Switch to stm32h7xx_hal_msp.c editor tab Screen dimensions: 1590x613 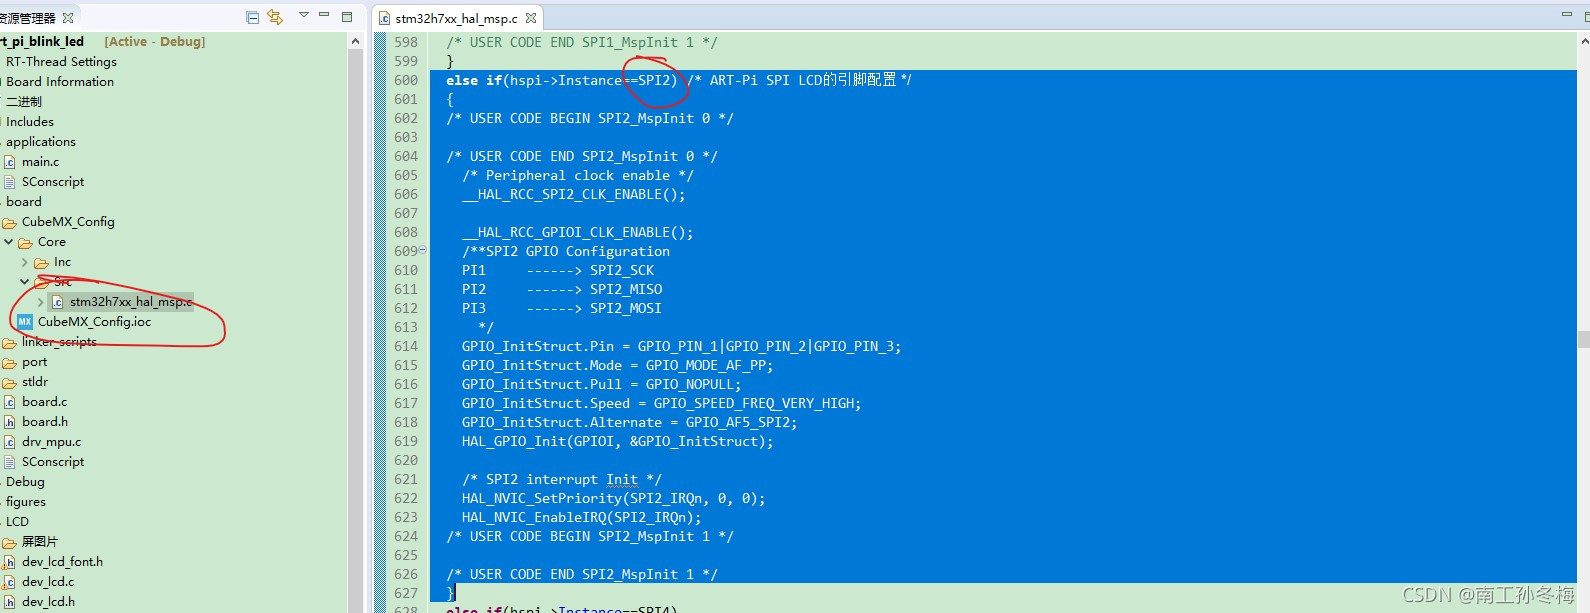click(x=456, y=18)
